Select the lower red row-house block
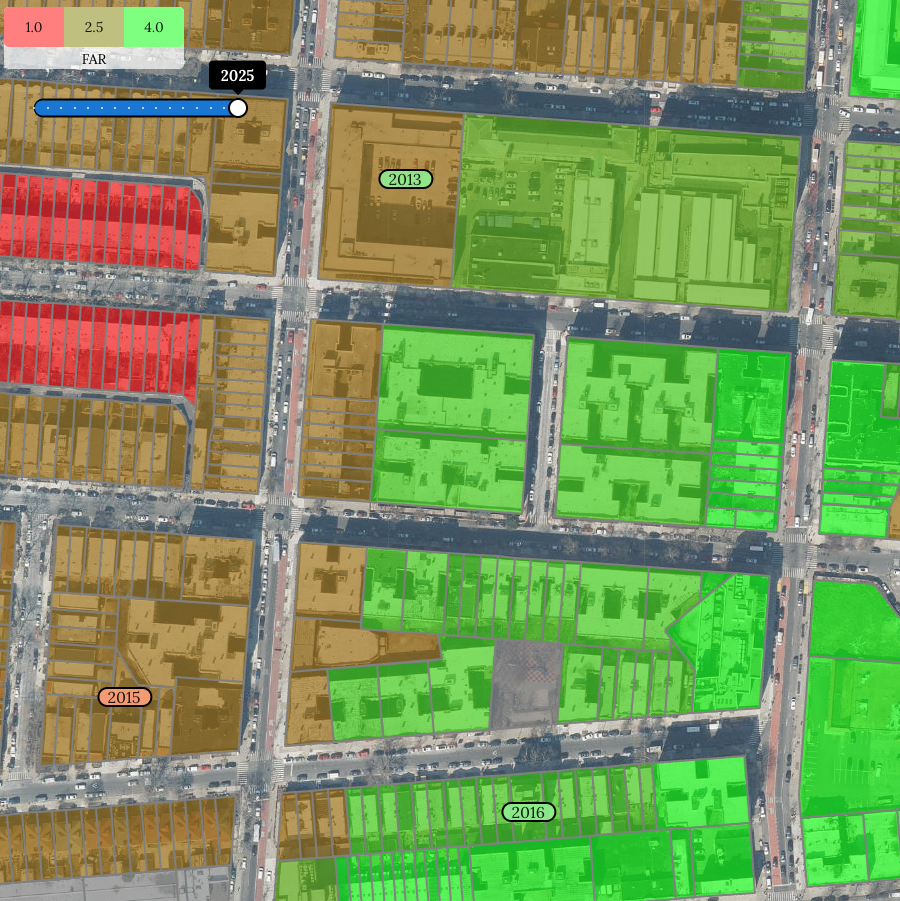This screenshot has width=900, height=901. coord(95,347)
